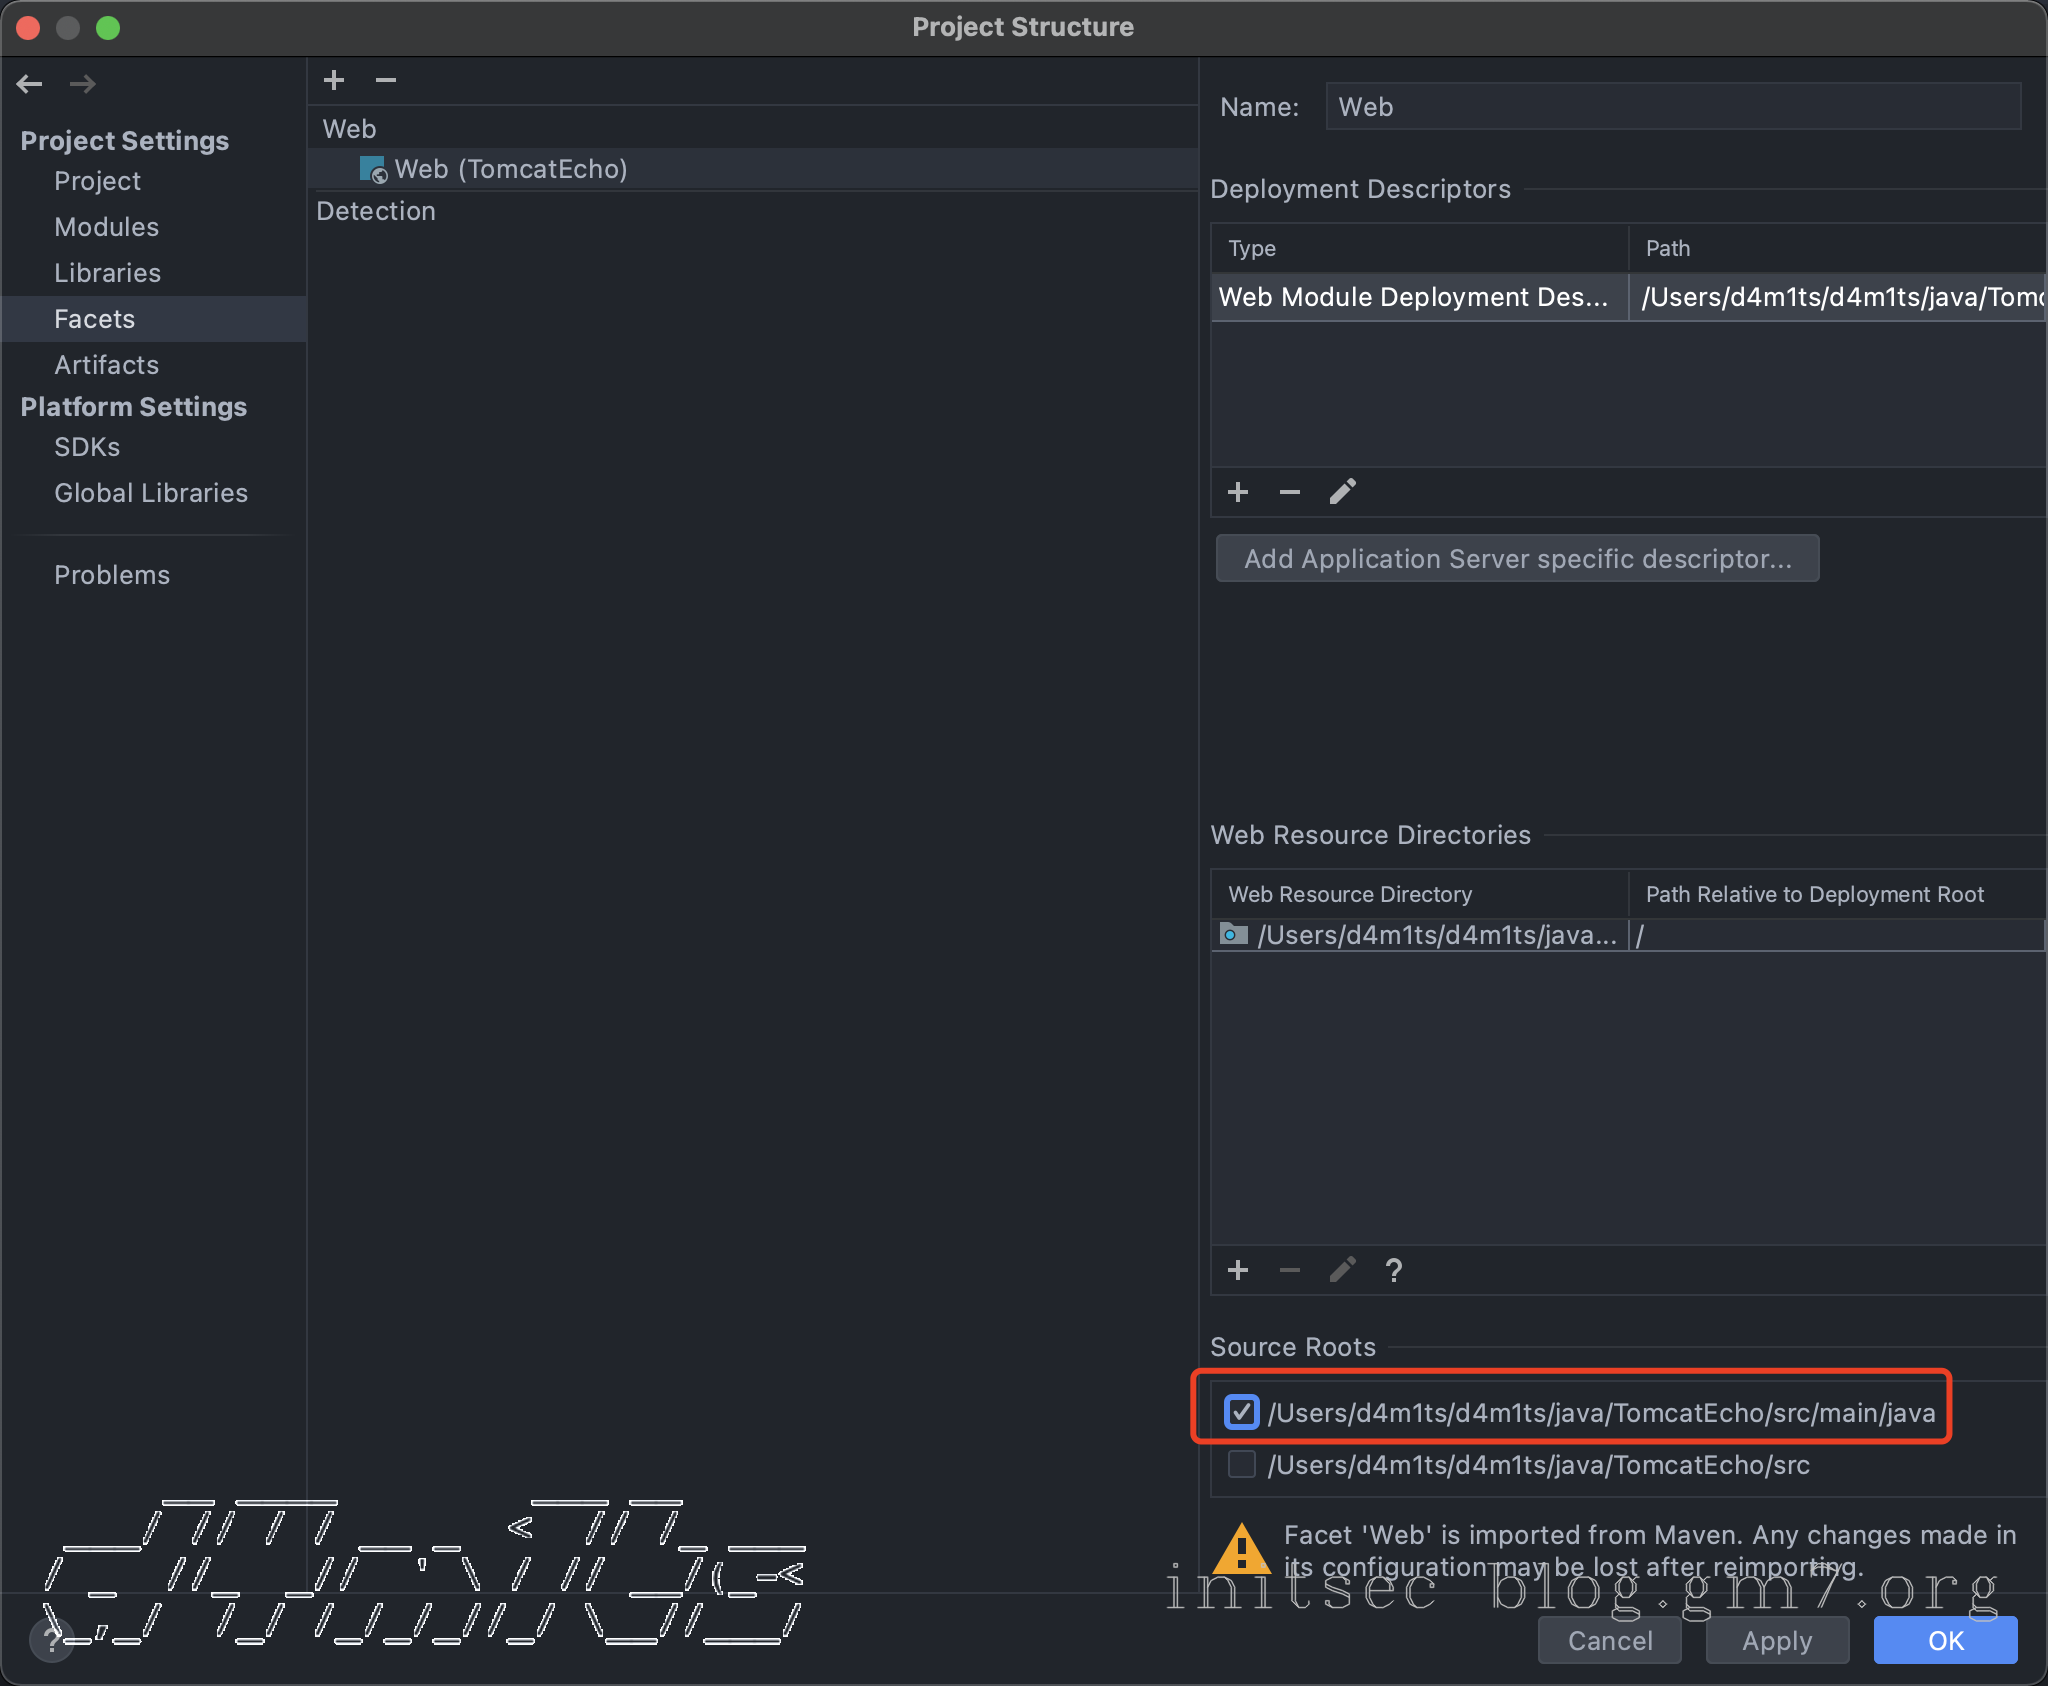Click the add facet plus icon
The image size is (2048, 1686).
(334, 80)
